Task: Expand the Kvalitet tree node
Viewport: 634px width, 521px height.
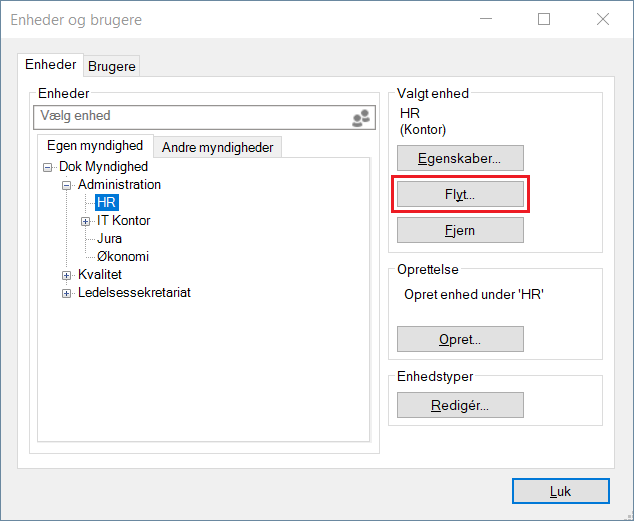Action: [67, 275]
